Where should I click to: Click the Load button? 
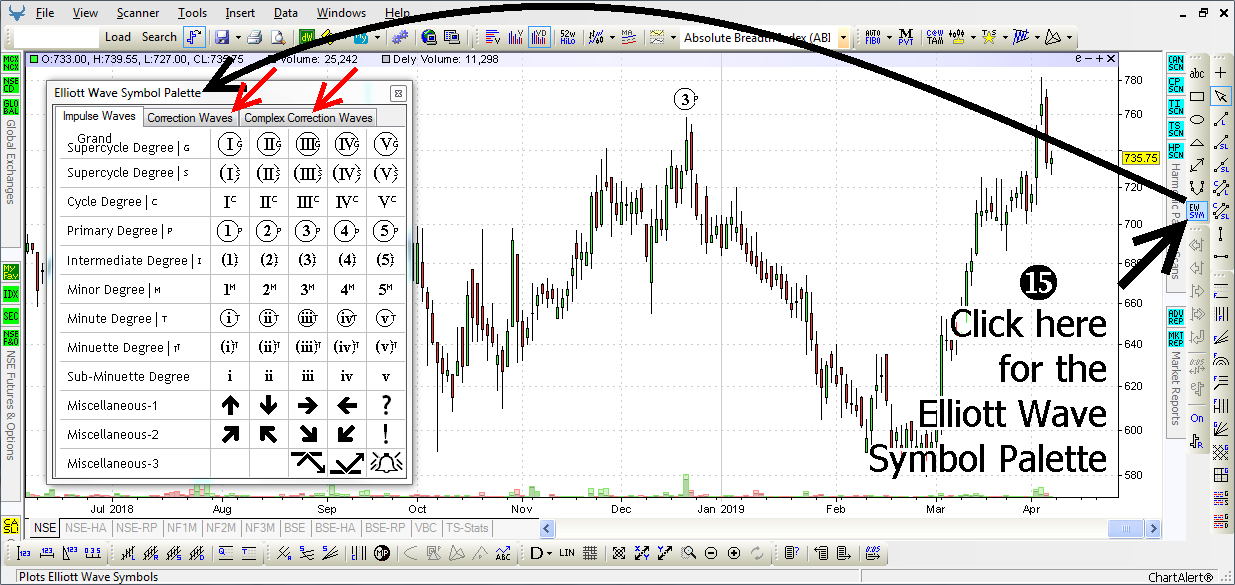(118, 37)
